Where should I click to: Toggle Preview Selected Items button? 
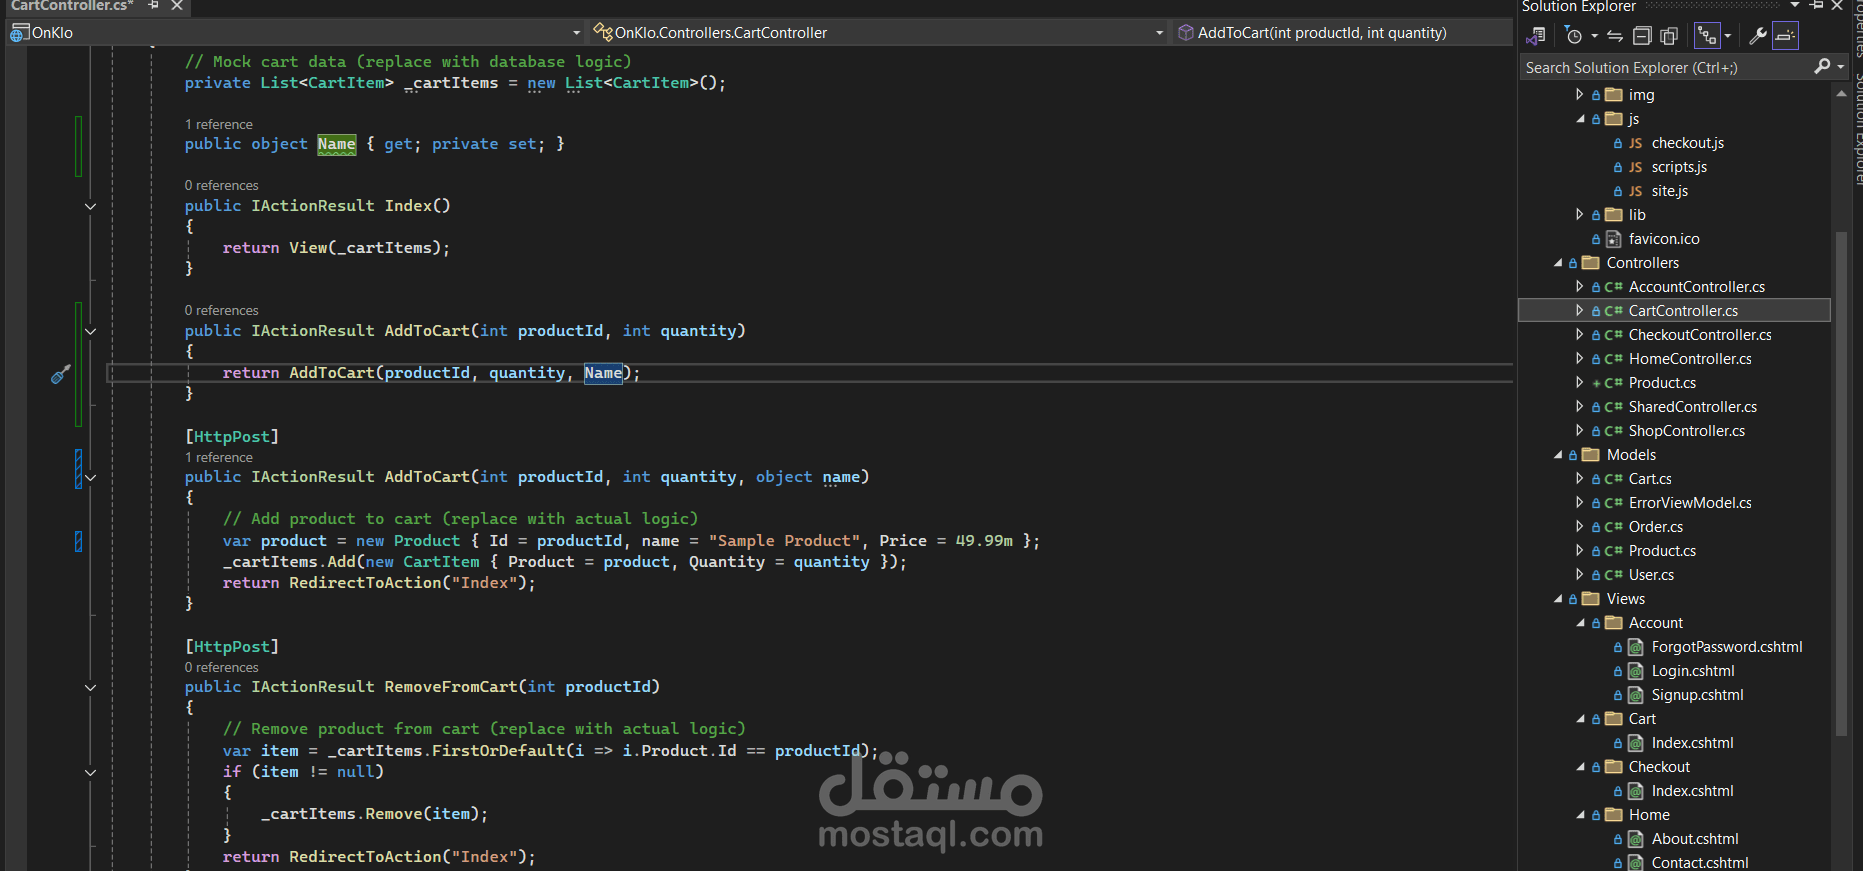tap(1786, 36)
